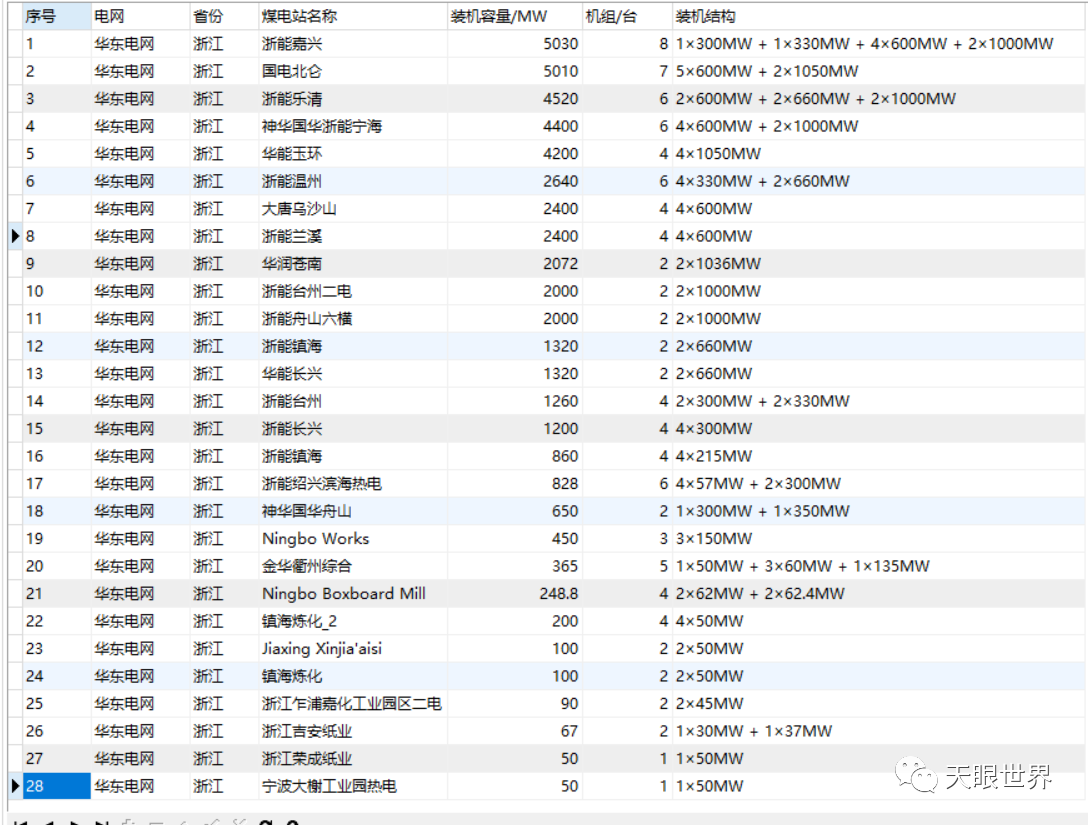This screenshot has height=825, width=1088.
Task: Click the 2×62MW + 2×62.4MW cell
Action: pos(878,594)
